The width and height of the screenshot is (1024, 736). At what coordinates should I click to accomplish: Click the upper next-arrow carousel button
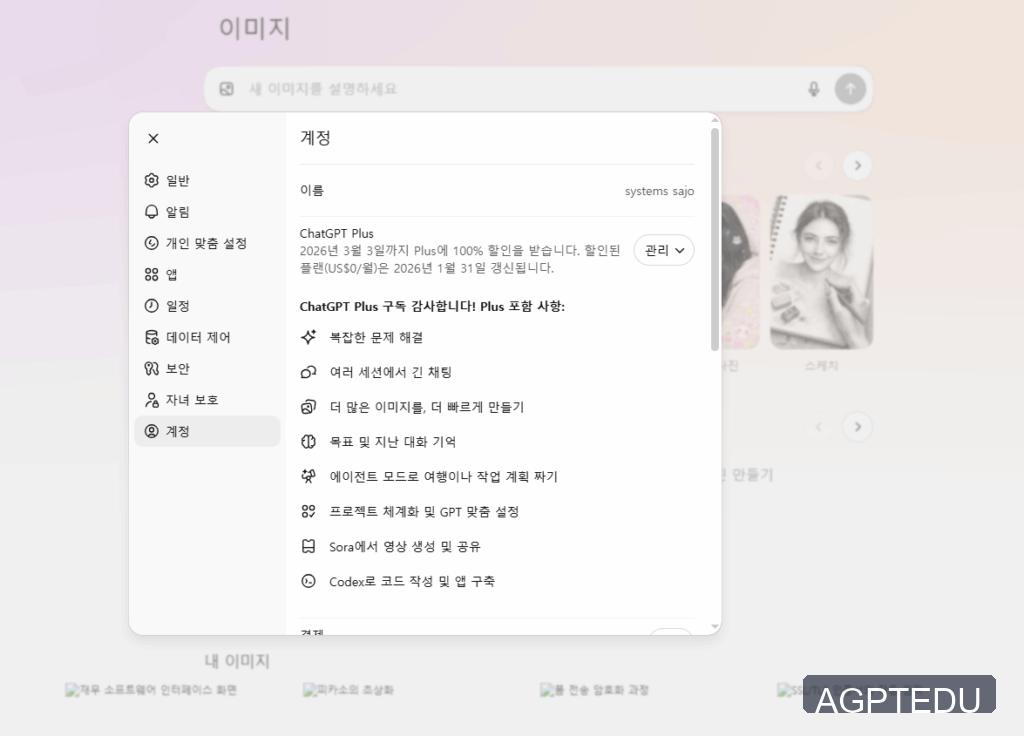857,165
